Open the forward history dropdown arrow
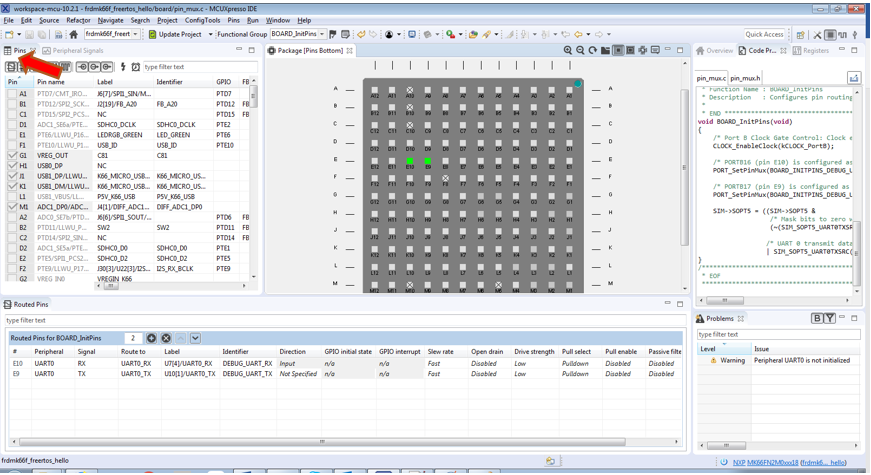The height and width of the screenshot is (475, 871). [x=609, y=34]
